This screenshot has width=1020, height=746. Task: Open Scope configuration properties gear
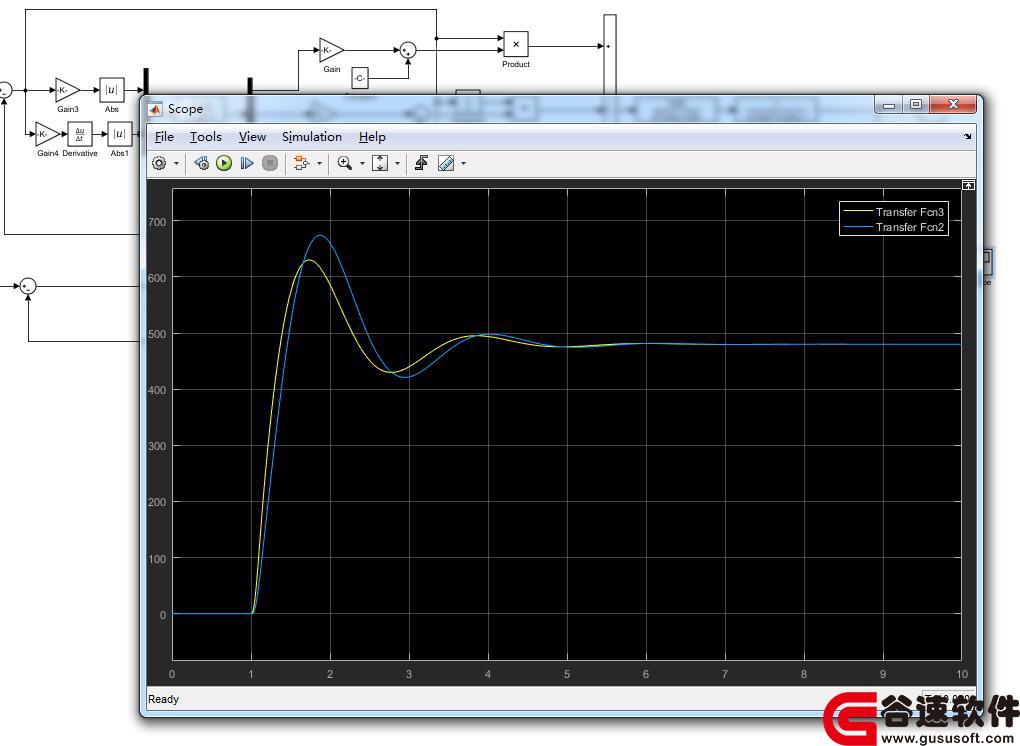[159, 163]
